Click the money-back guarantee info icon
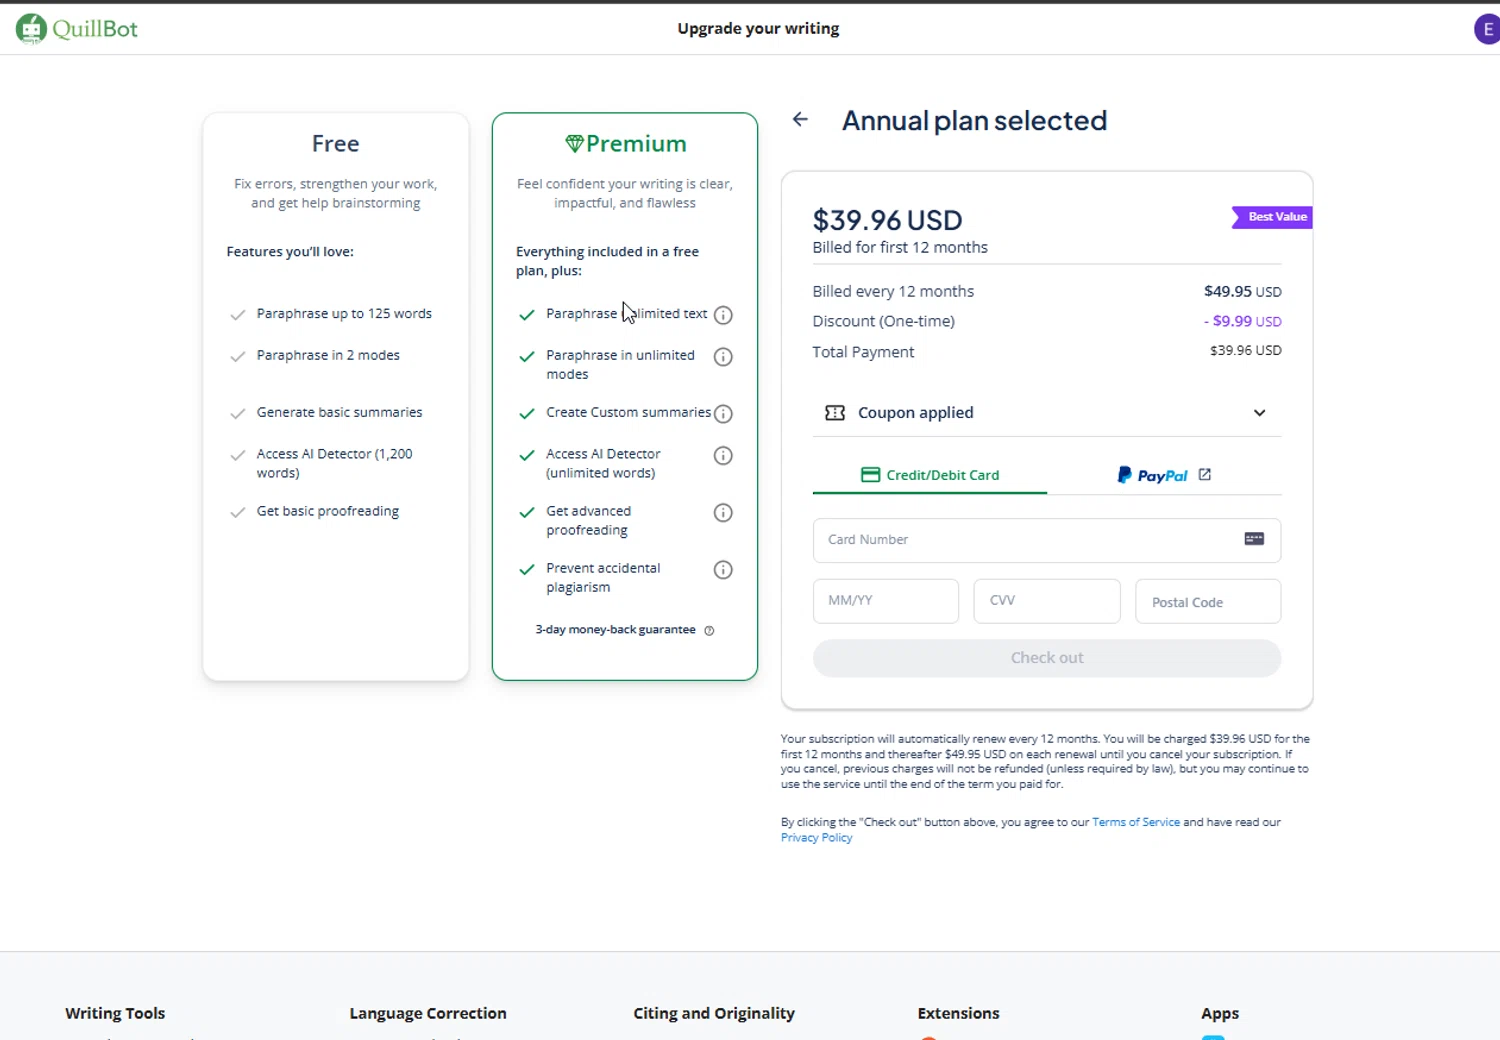The height and width of the screenshot is (1040, 1500). pos(709,631)
